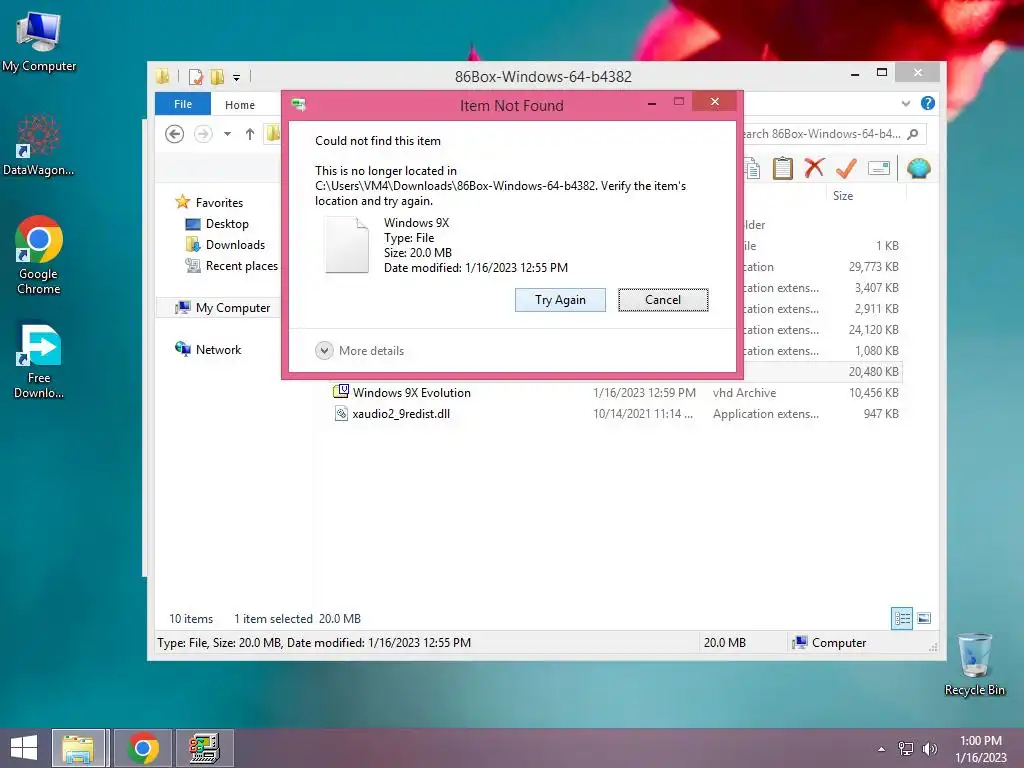Expand the ribbon with the chevron
The image size is (1024, 768).
click(906, 103)
